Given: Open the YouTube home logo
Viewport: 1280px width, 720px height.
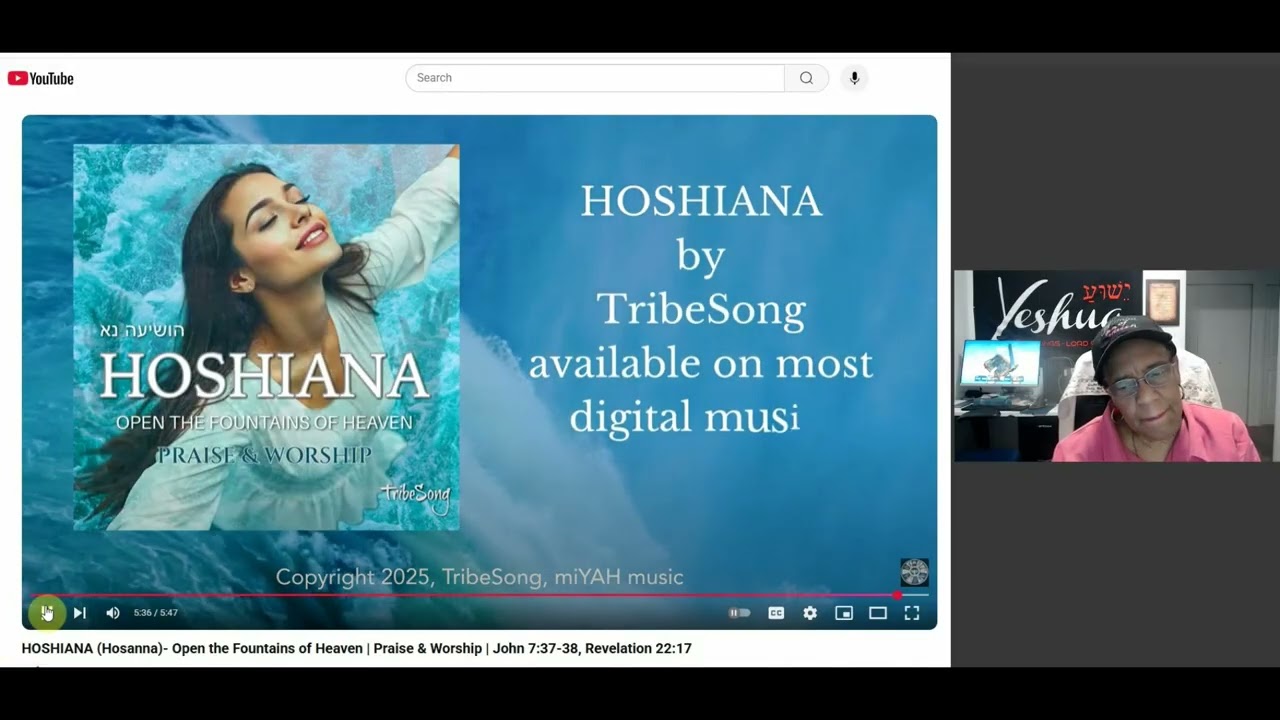Looking at the screenshot, I should point(41,78).
